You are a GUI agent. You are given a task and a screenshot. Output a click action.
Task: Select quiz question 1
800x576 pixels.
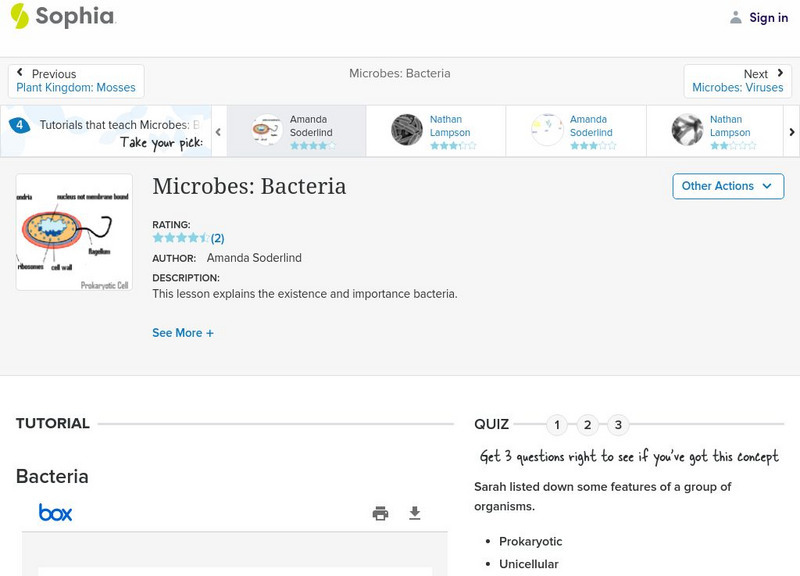coord(557,425)
